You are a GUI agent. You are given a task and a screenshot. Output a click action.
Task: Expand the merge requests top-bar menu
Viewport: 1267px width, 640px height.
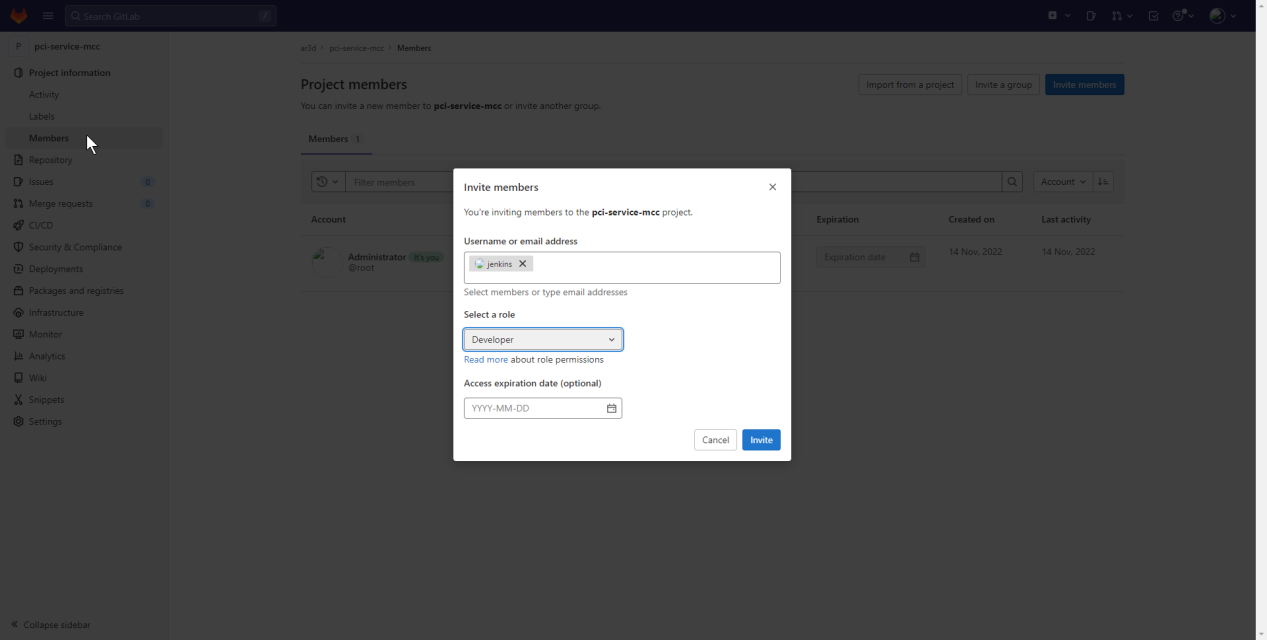tap(1122, 16)
